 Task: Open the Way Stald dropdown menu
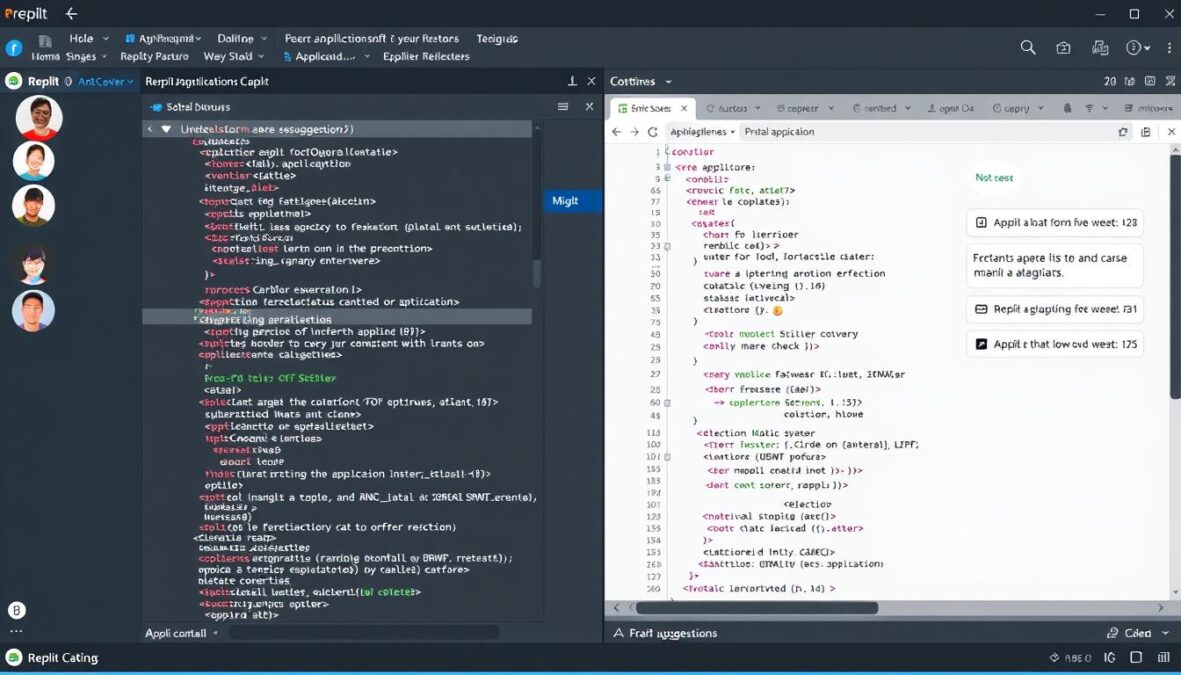[x=232, y=56]
